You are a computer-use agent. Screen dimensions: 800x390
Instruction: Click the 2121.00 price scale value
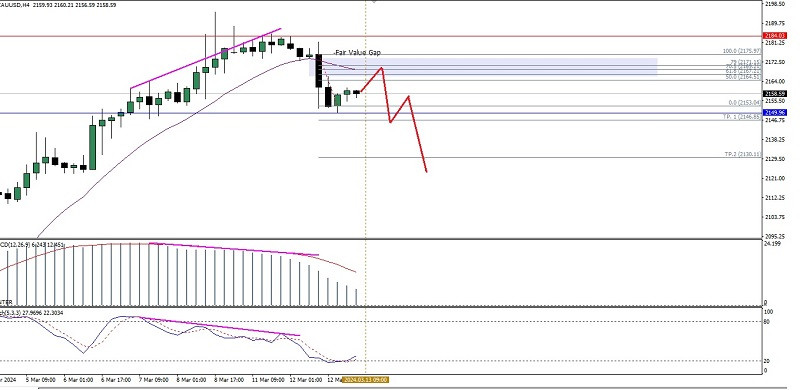[x=774, y=179]
